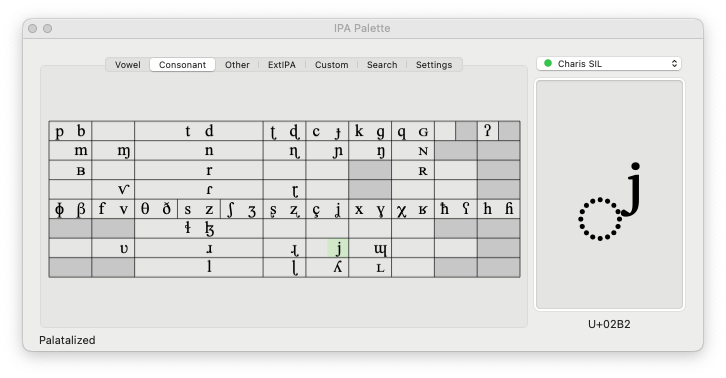This screenshot has width=726, height=378.
Task: Insert the velar nasal ŋ
Action: 380,151
